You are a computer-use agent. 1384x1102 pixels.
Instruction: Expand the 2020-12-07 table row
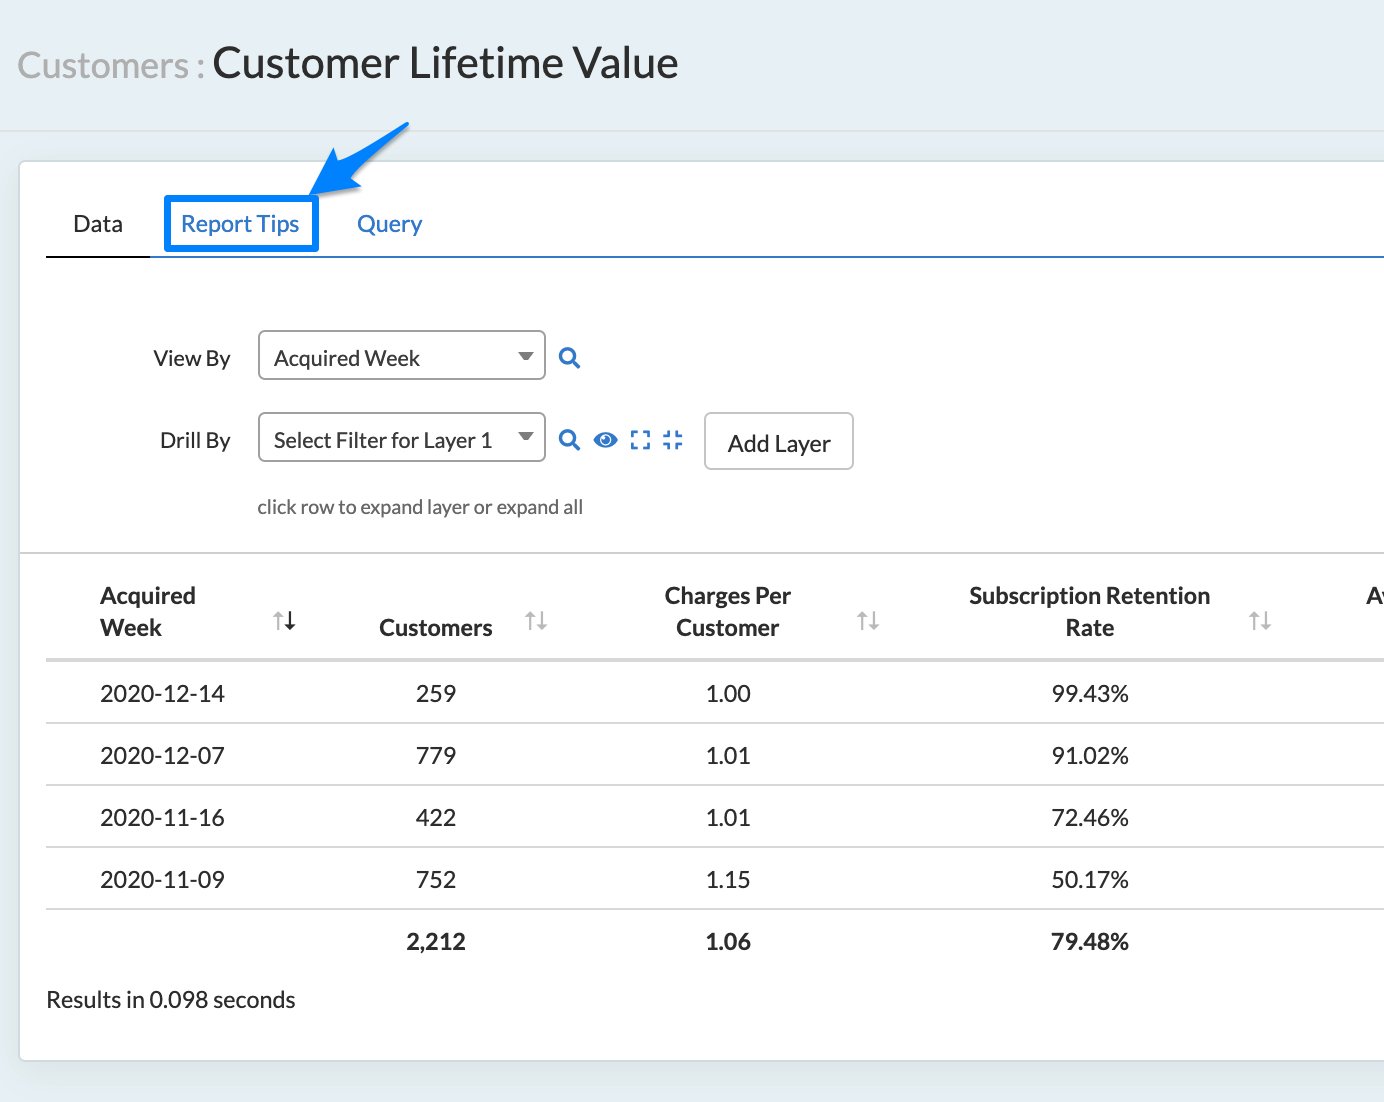162,755
